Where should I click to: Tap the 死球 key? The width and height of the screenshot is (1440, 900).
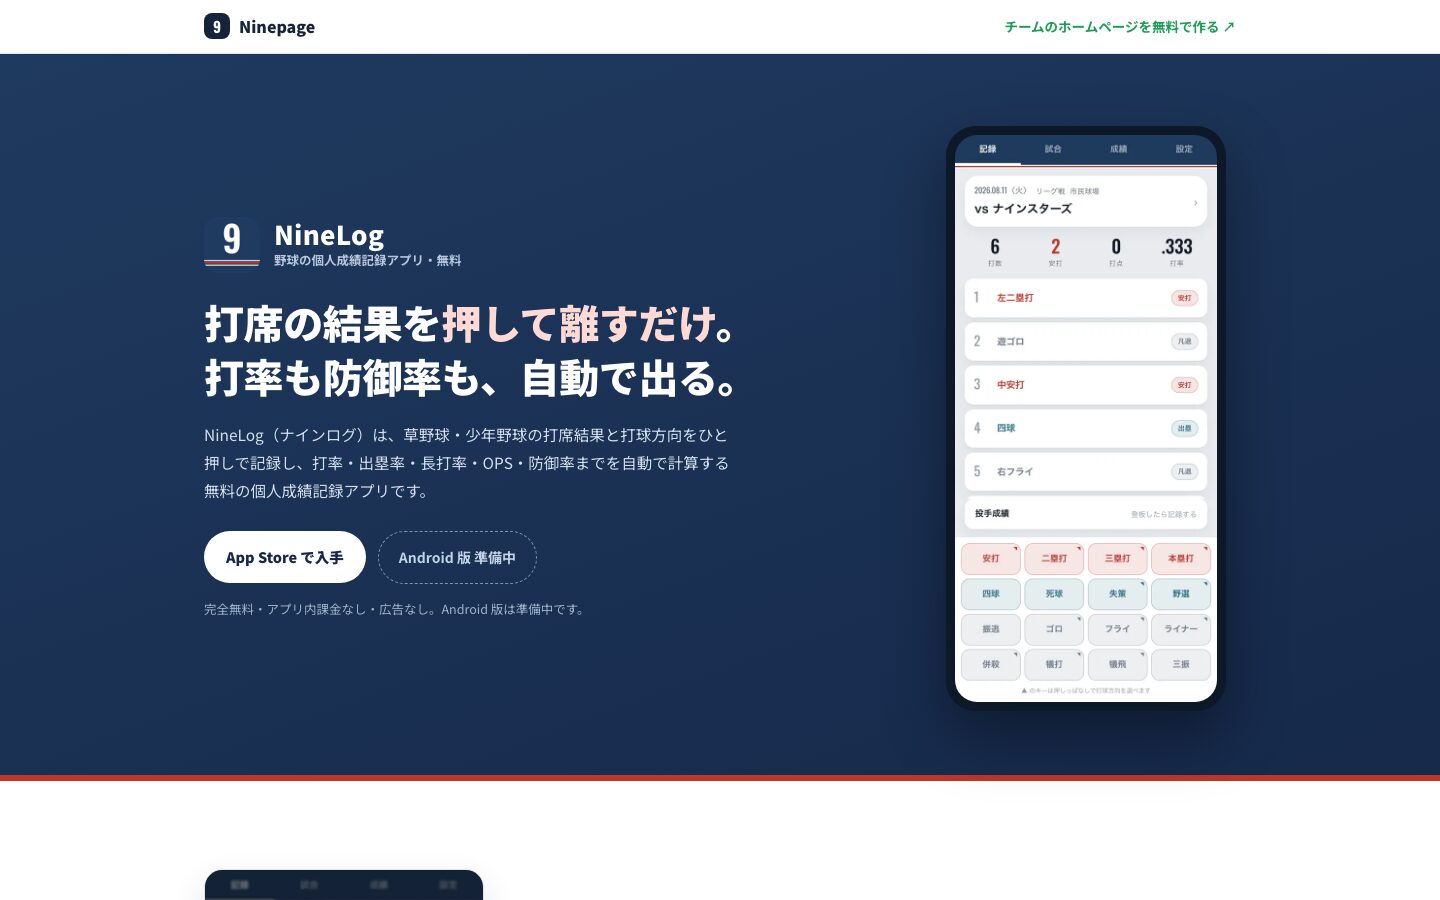coord(1054,594)
